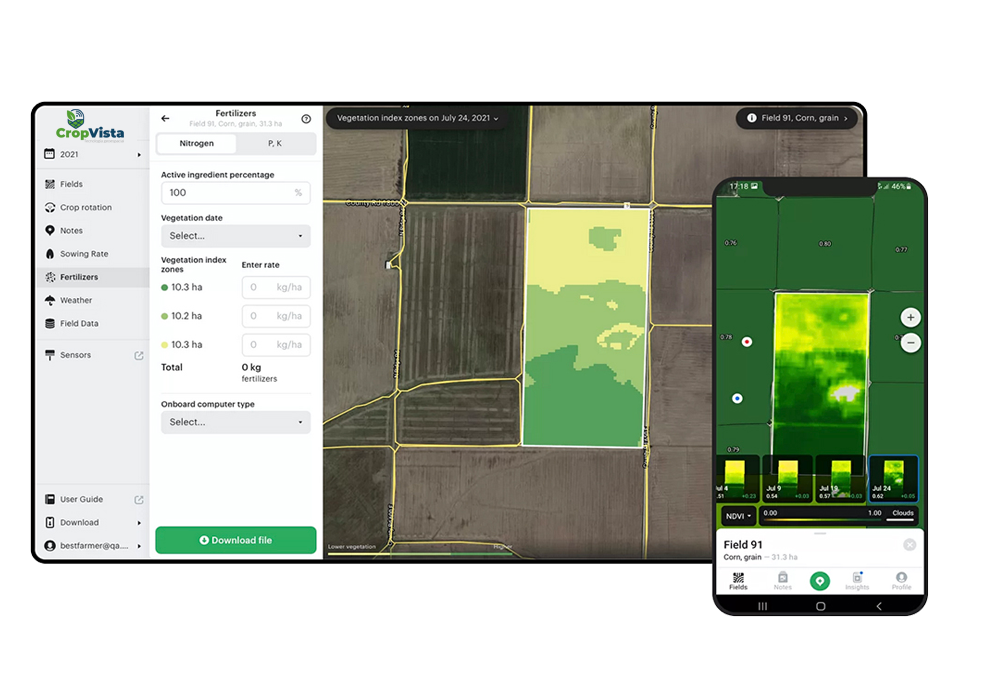The width and height of the screenshot is (1000, 700).
Task: Switch to the P, K tab
Action: 274,144
